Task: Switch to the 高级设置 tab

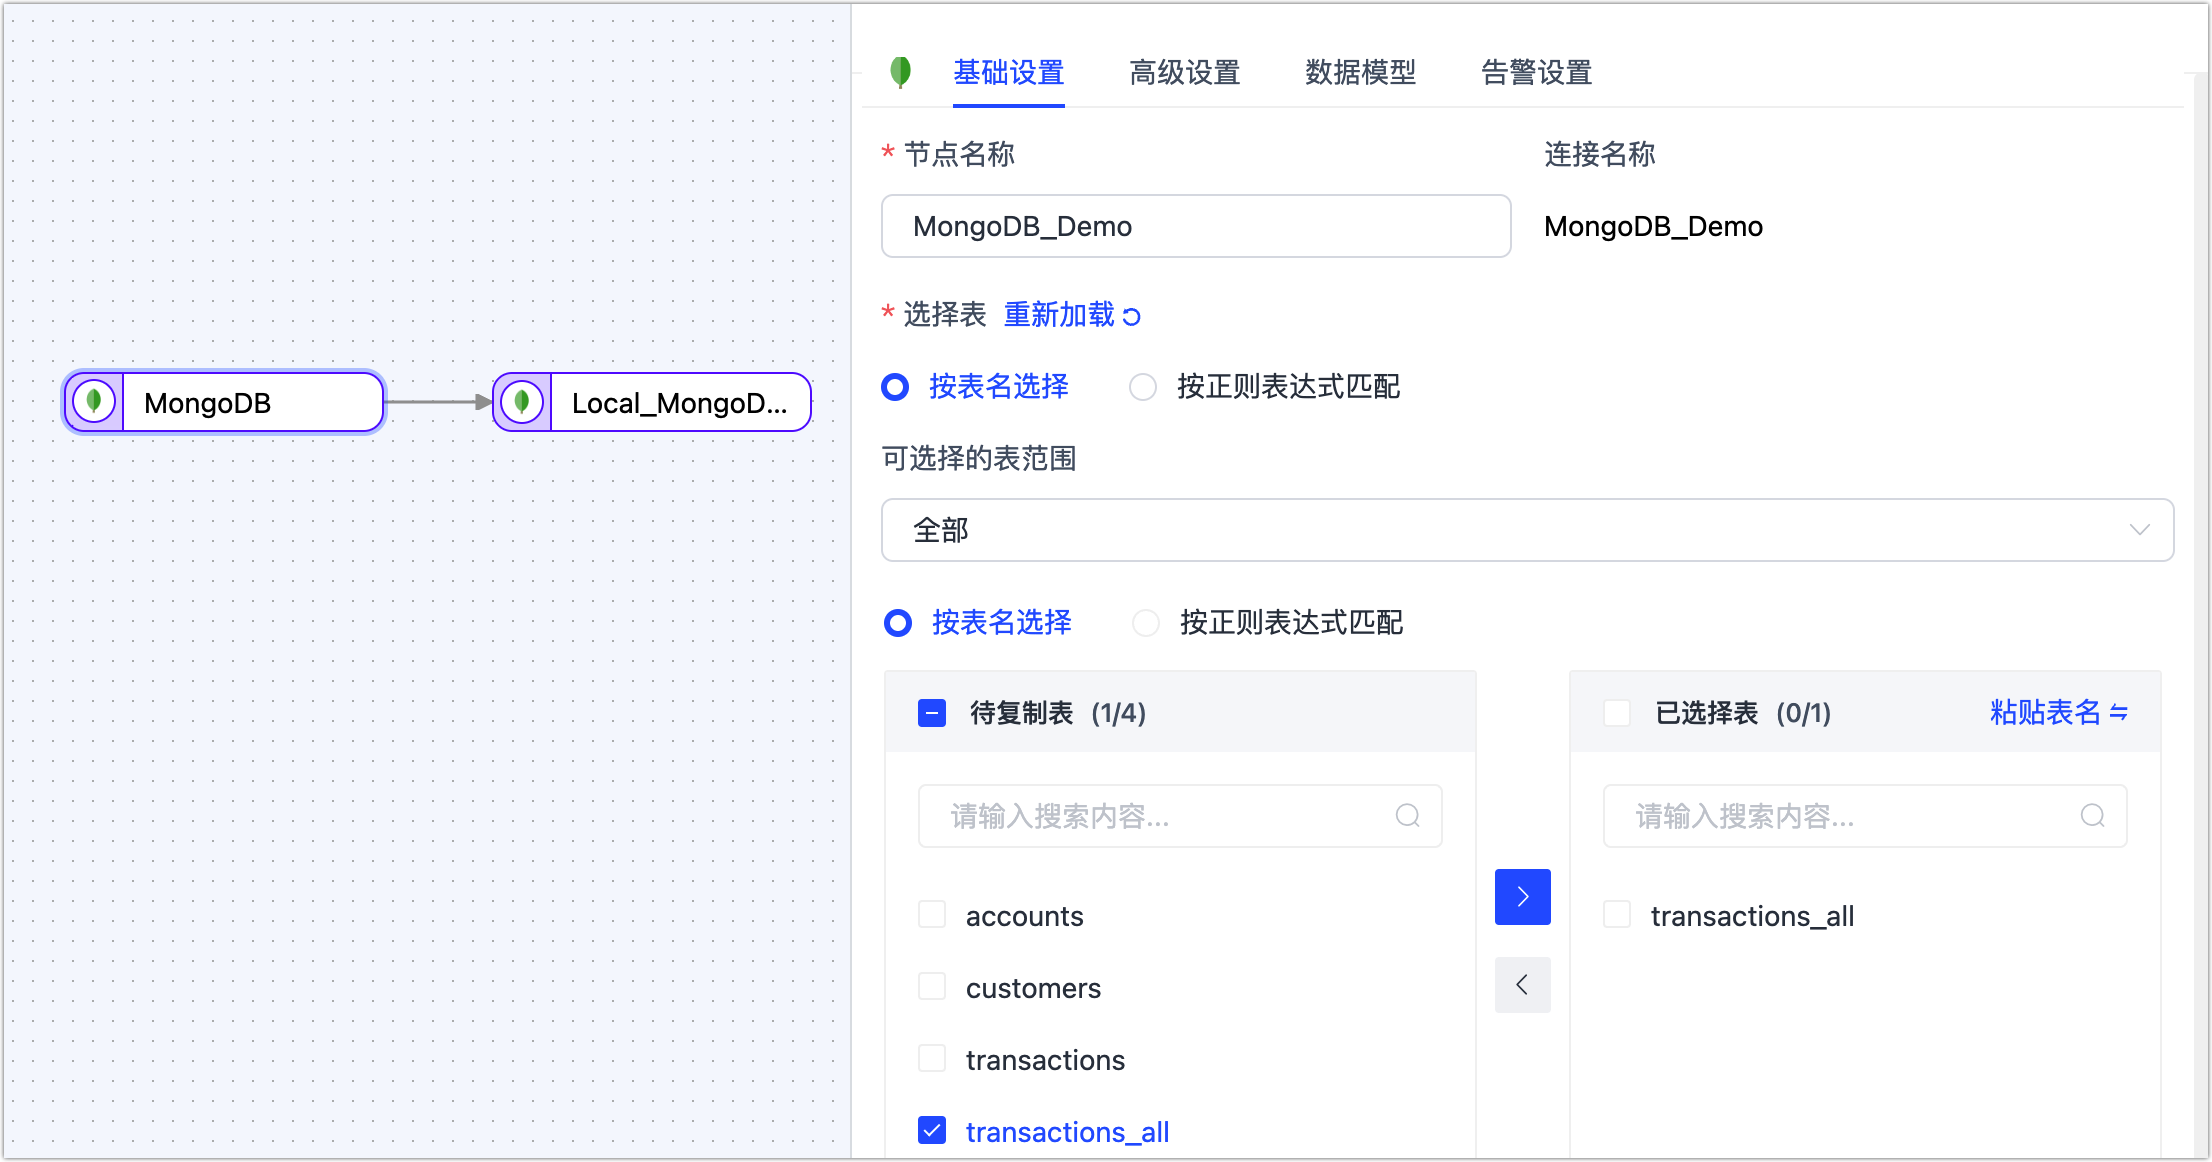Action: click(x=1184, y=72)
